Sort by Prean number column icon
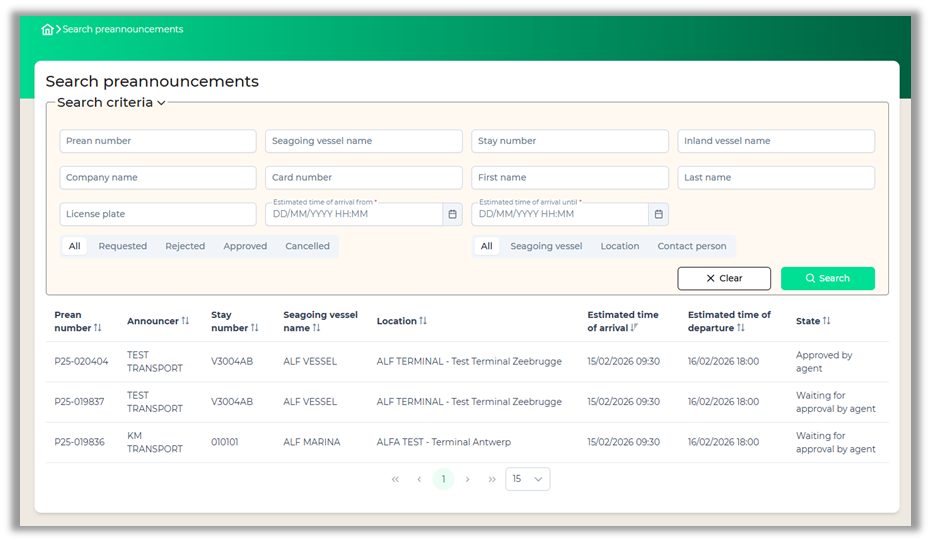The height and width of the screenshot is (542, 931). (98, 328)
